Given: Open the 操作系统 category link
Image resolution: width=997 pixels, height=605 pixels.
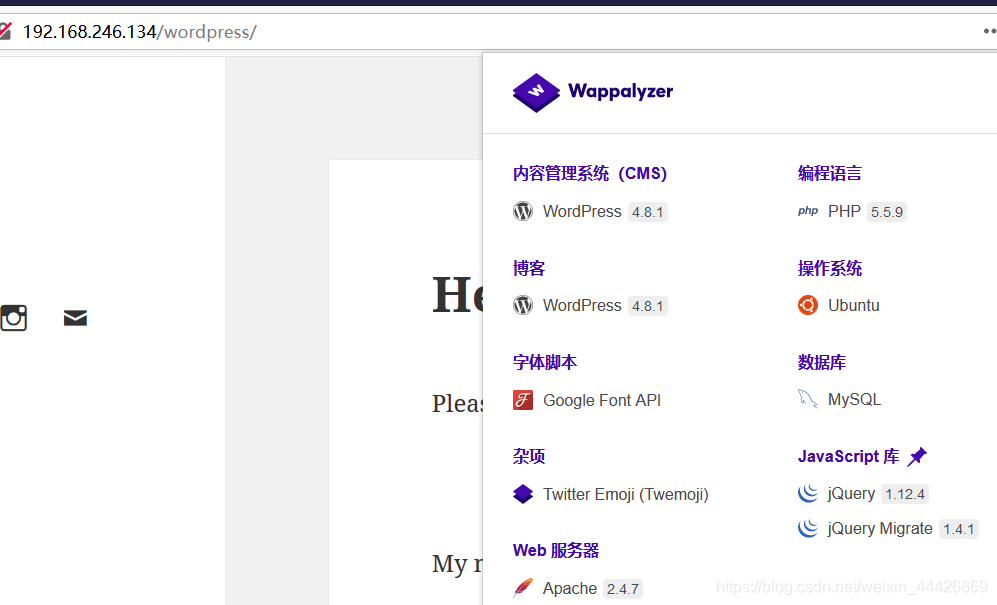Looking at the screenshot, I should pos(829,268).
